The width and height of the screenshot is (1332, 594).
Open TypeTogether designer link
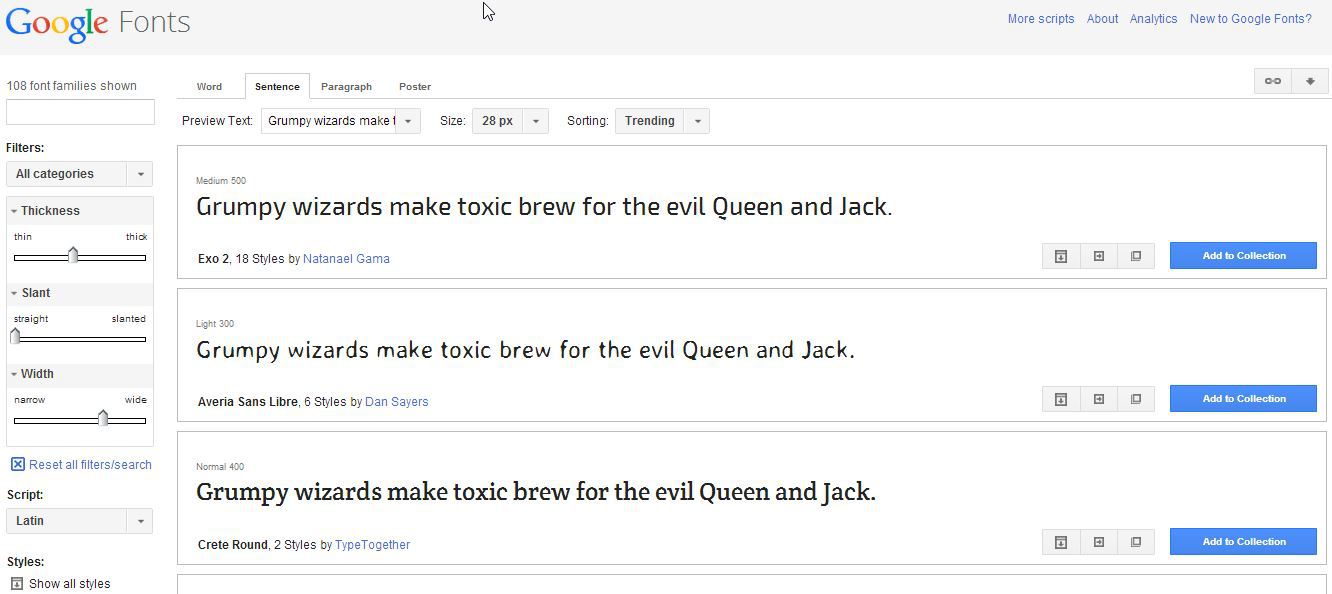372,545
